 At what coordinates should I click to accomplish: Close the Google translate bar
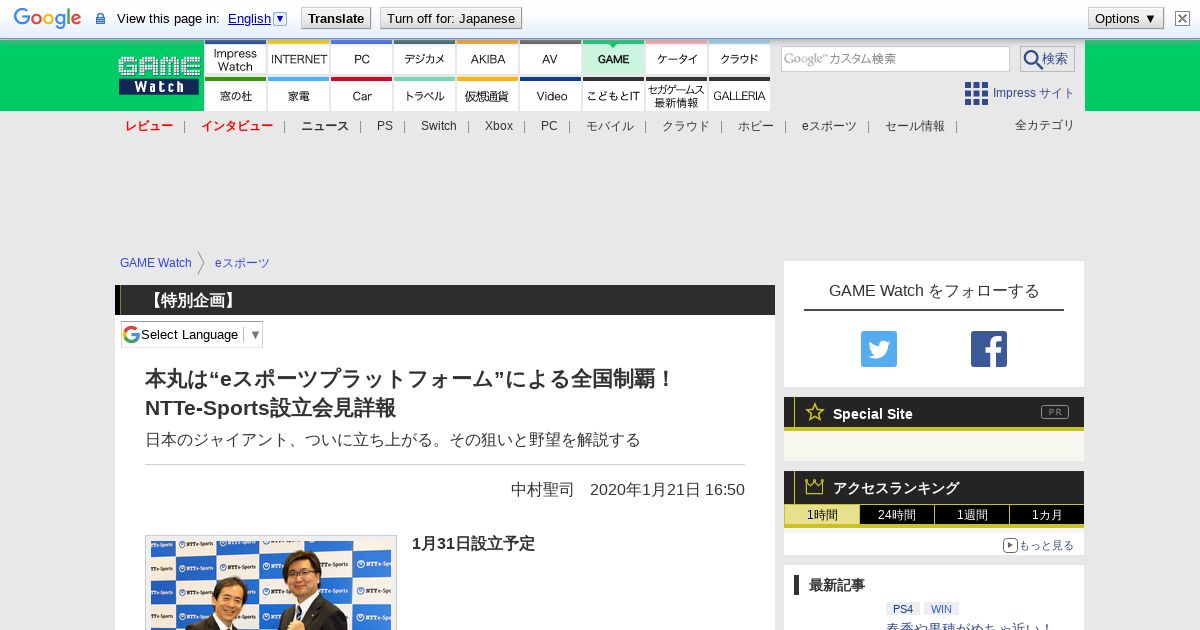coord(1182,18)
